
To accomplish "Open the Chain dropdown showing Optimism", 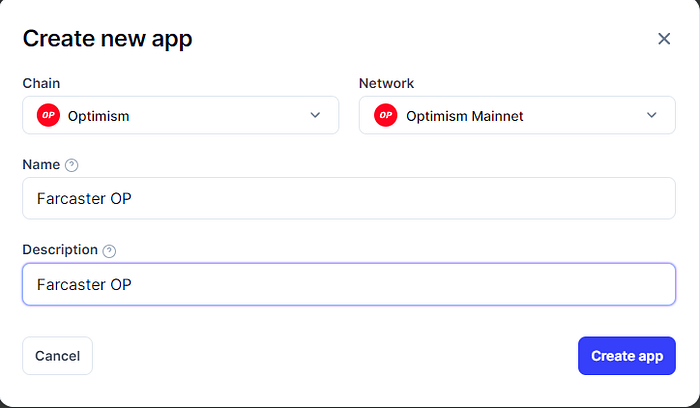I will (181, 115).
